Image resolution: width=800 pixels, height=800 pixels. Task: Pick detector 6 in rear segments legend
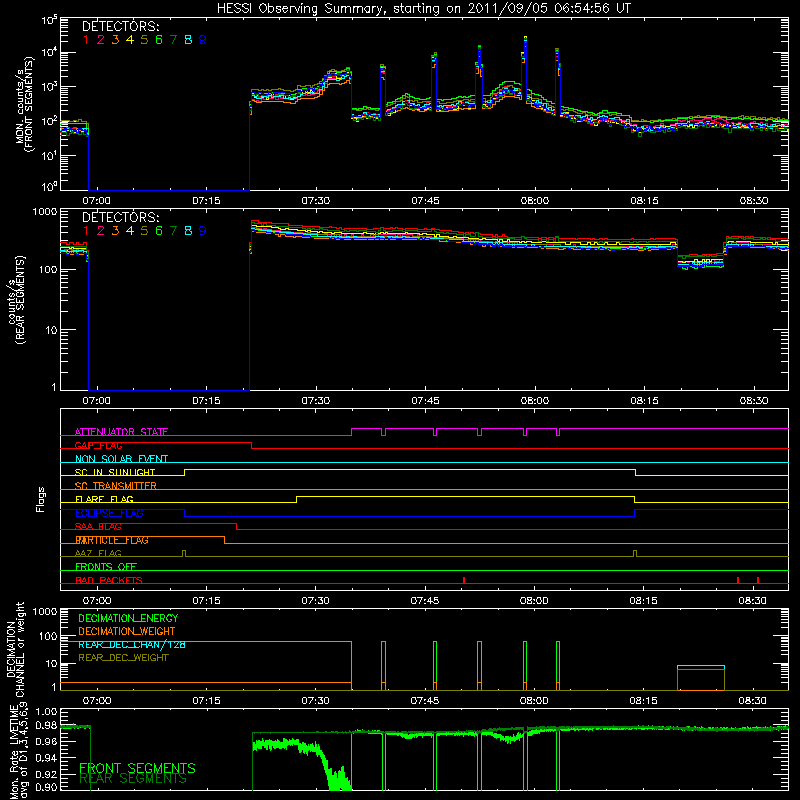click(159, 231)
